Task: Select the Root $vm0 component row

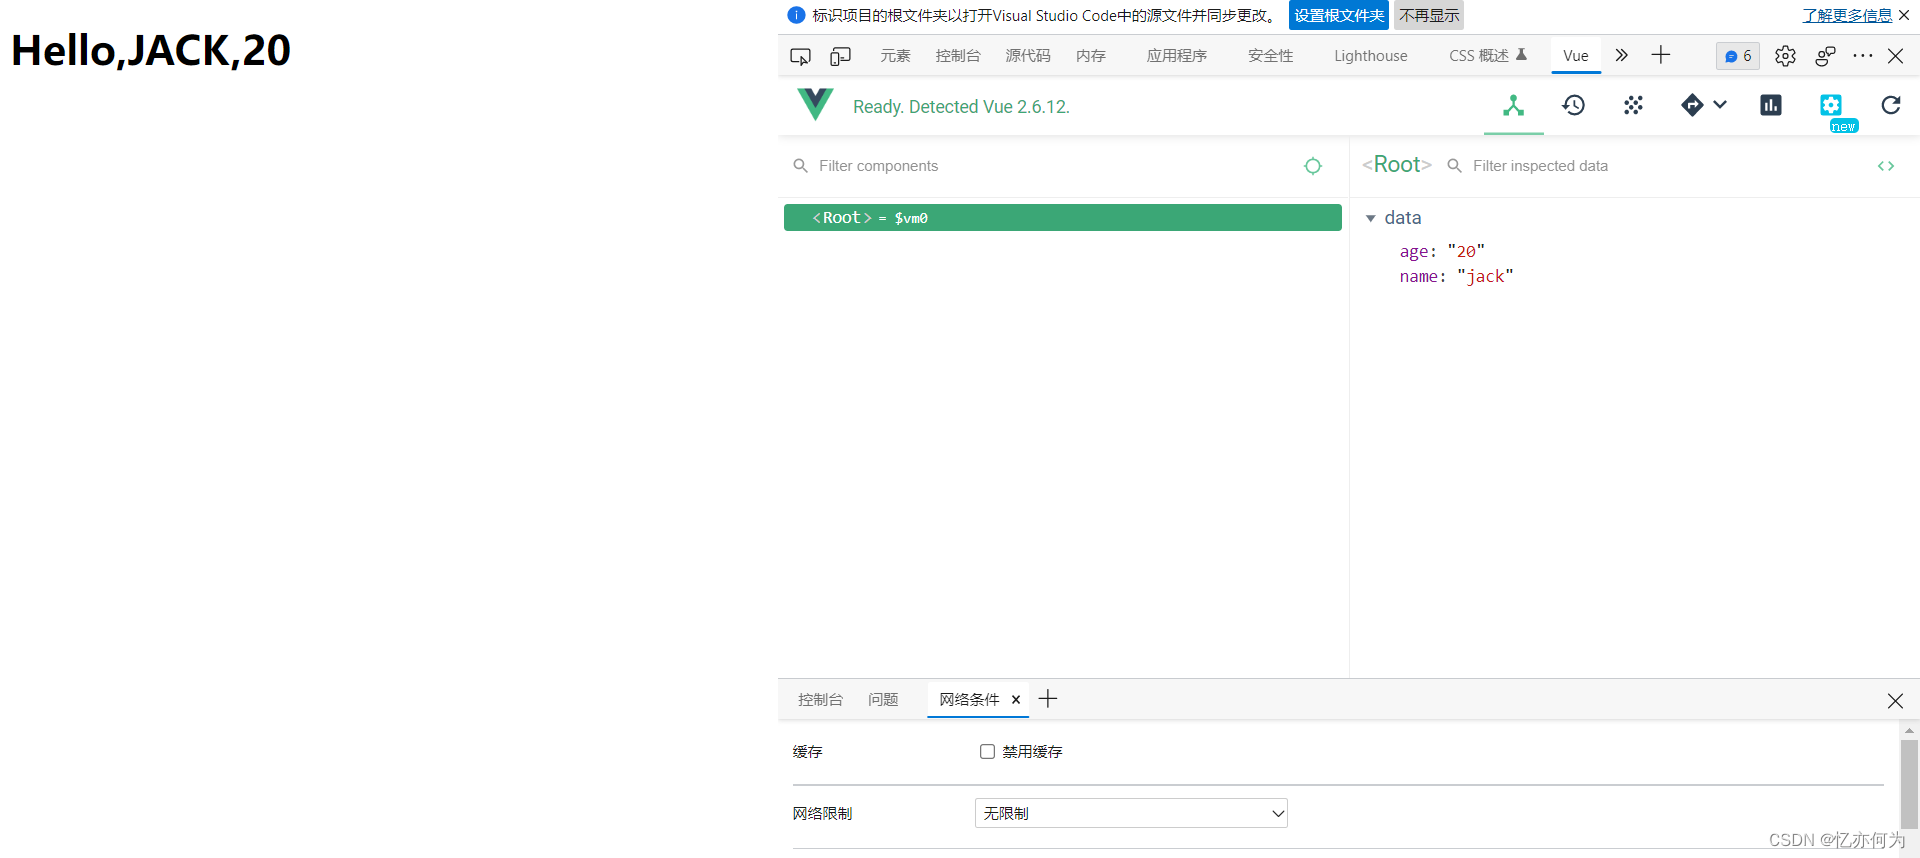Action: point(1063,218)
